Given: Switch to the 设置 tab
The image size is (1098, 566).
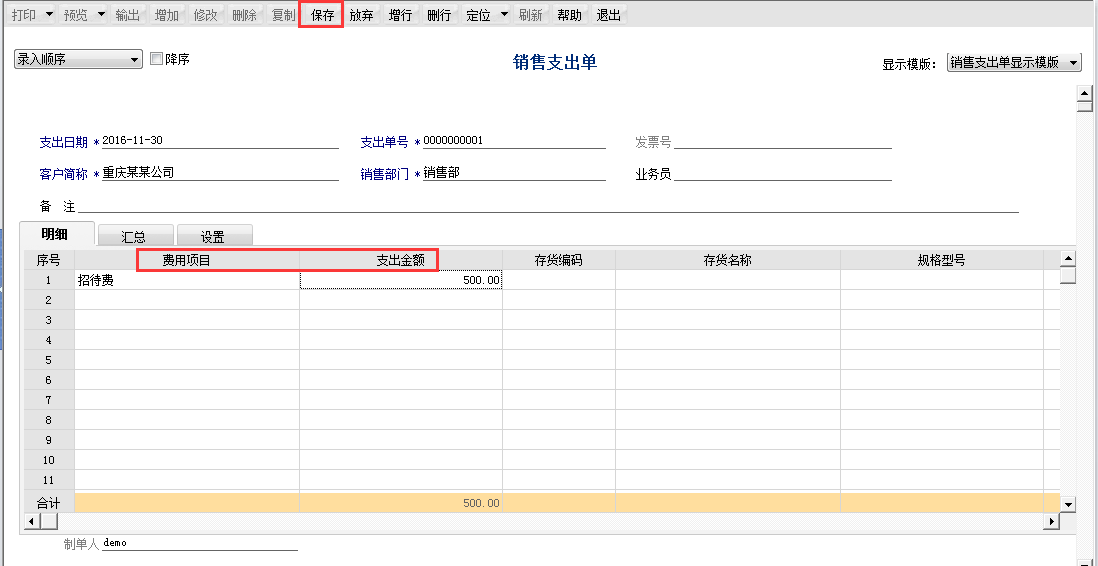Looking at the screenshot, I should tap(213, 236).
